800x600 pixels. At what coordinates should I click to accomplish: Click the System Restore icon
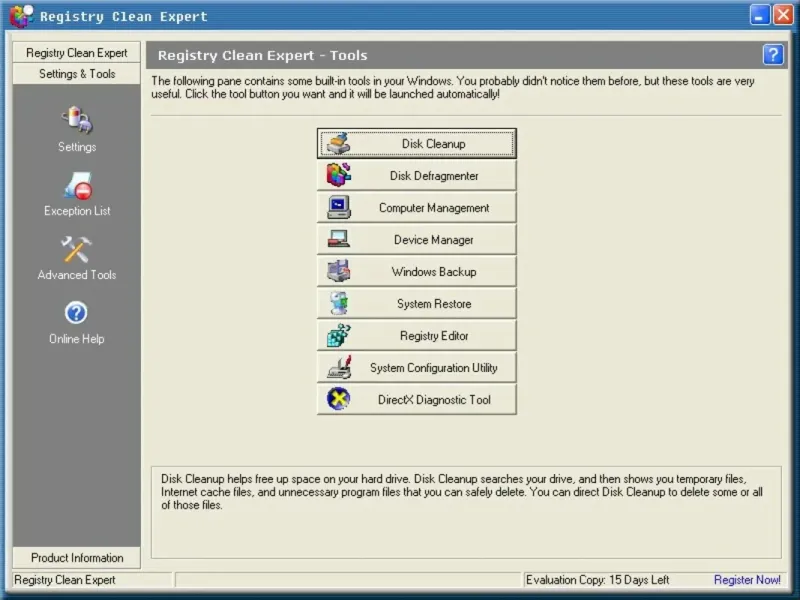coord(338,303)
